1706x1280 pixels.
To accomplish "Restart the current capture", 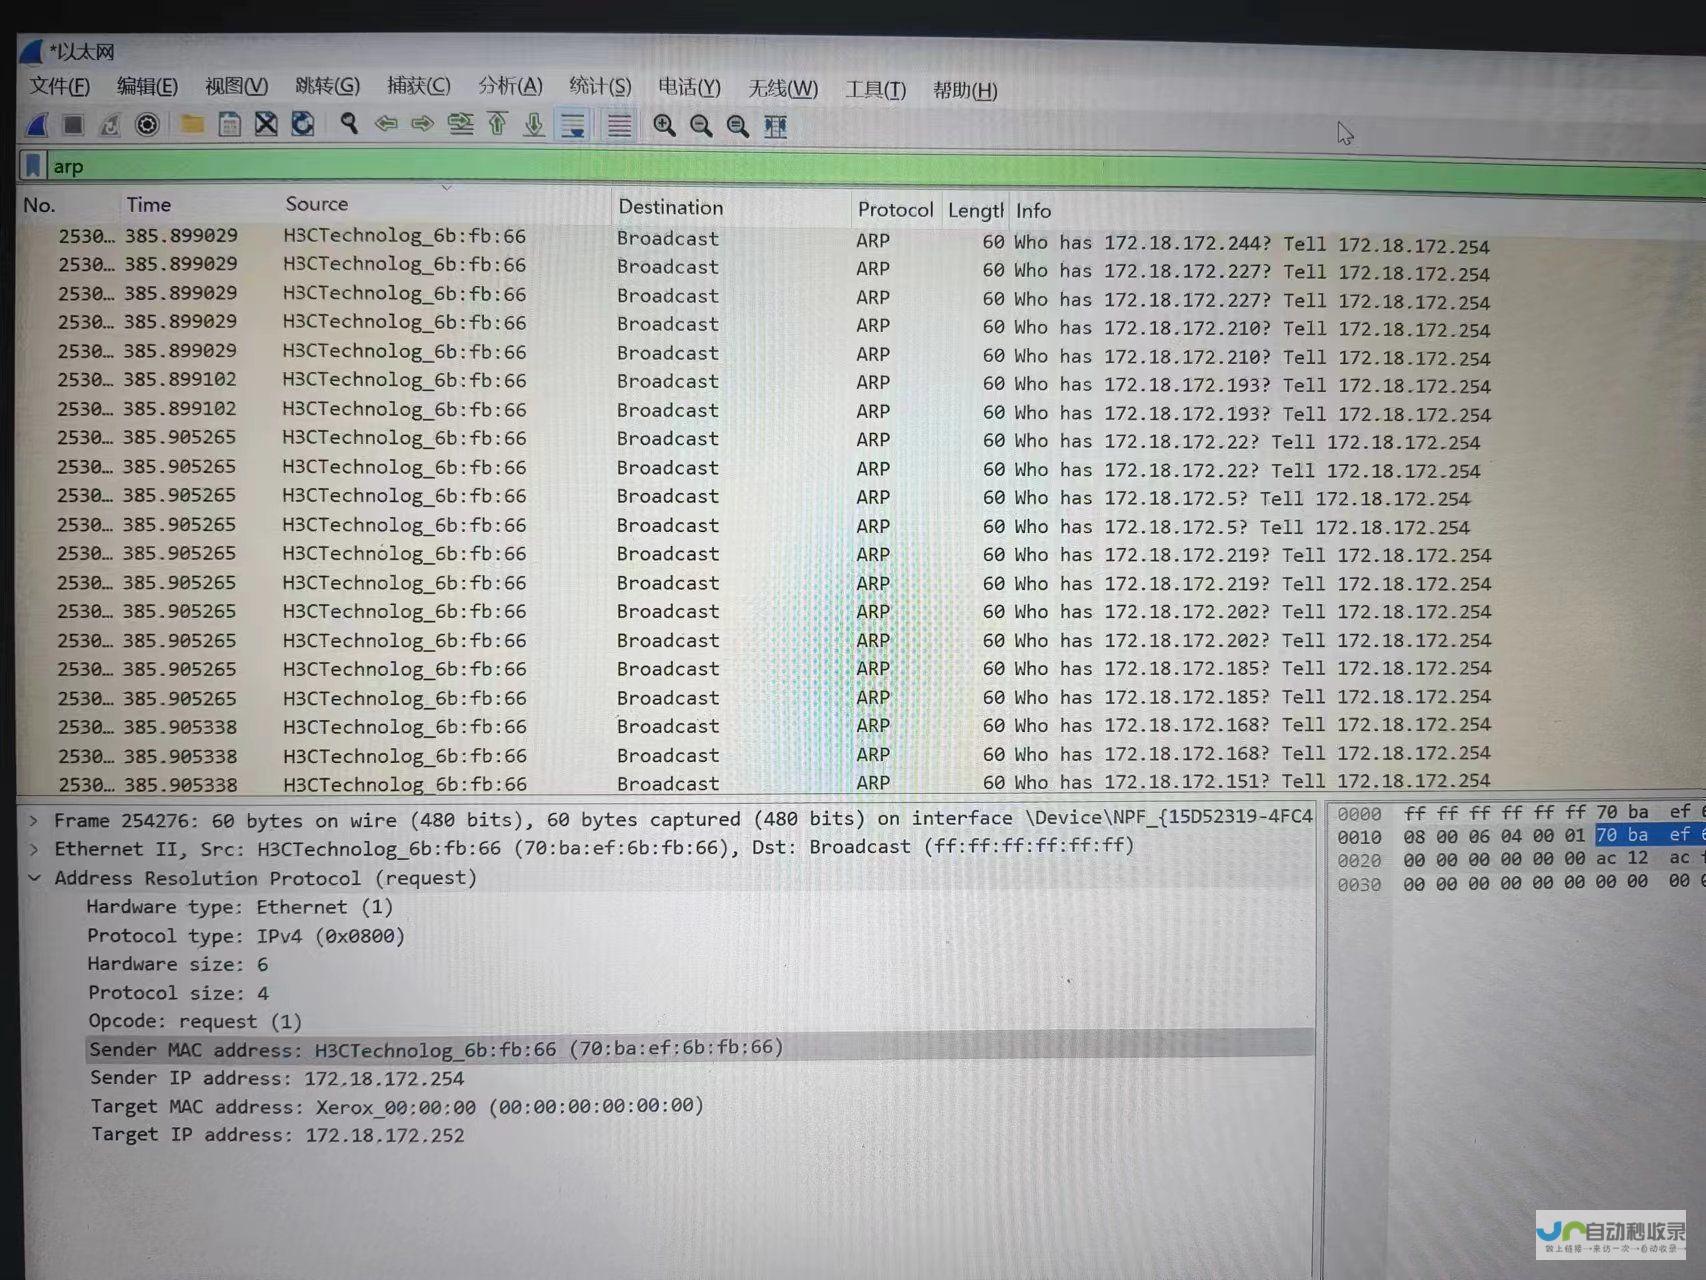I will point(110,125).
